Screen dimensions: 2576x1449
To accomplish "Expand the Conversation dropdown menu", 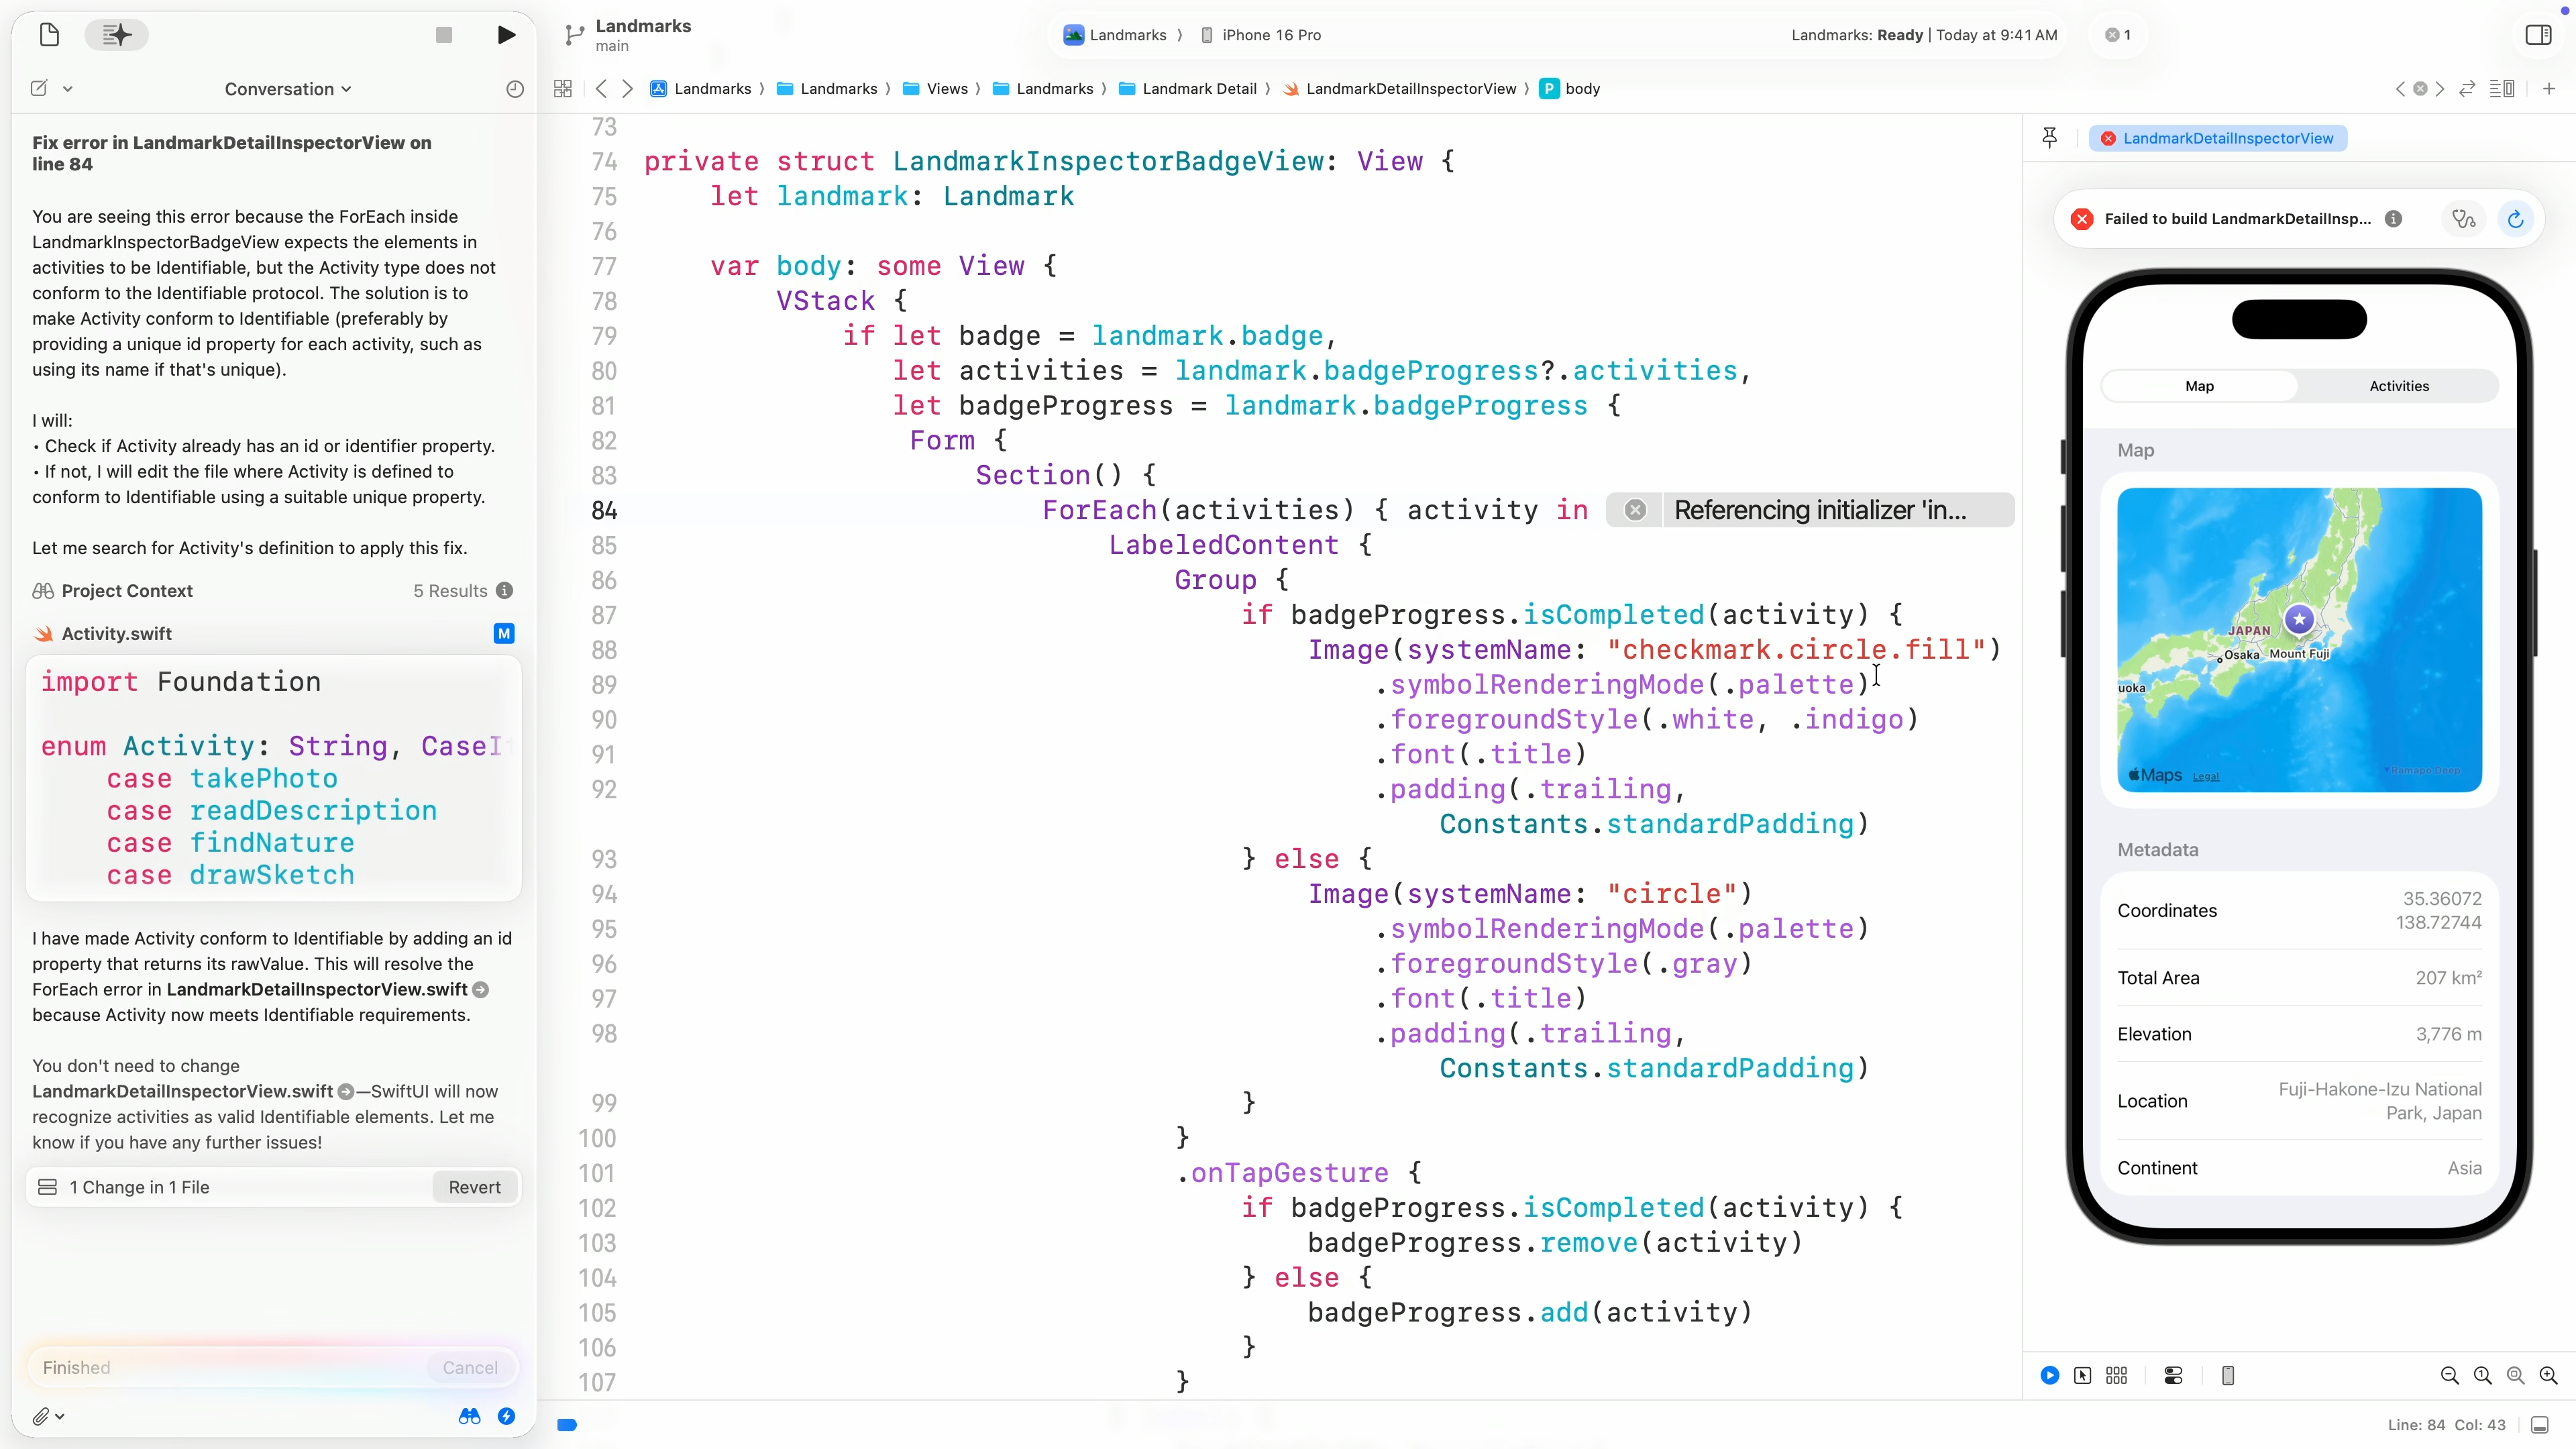I will [x=288, y=89].
